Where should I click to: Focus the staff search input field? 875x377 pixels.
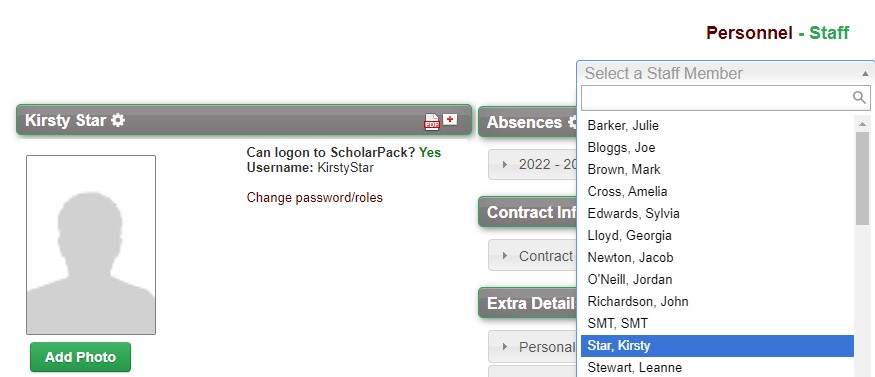pyautogui.click(x=717, y=98)
